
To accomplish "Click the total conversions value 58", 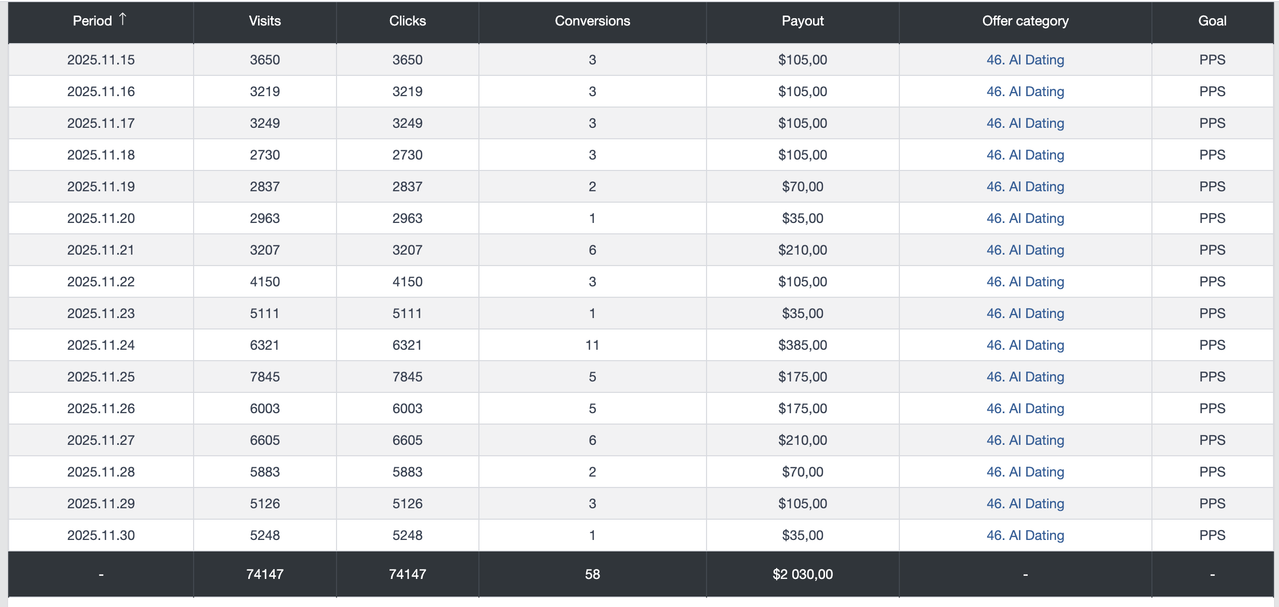I will pos(592,574).
